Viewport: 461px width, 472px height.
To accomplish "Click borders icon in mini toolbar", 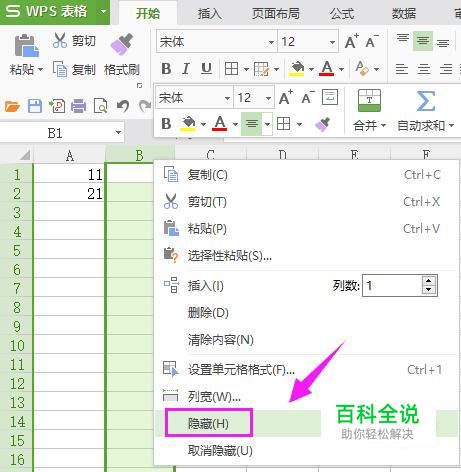I will [284, 124].
